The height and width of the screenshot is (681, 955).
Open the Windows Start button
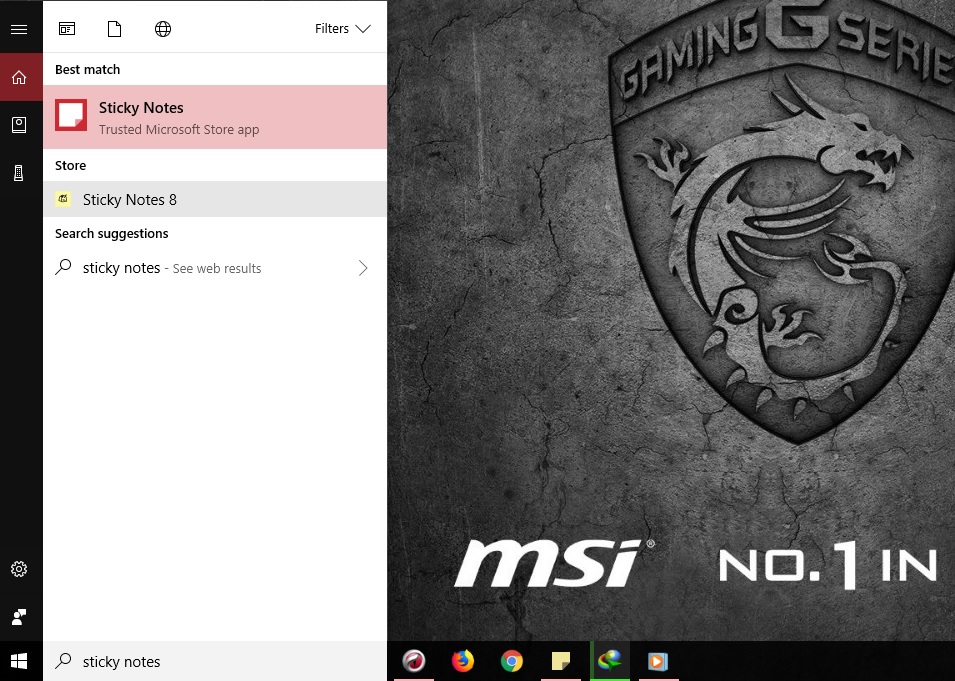point(19,661)
